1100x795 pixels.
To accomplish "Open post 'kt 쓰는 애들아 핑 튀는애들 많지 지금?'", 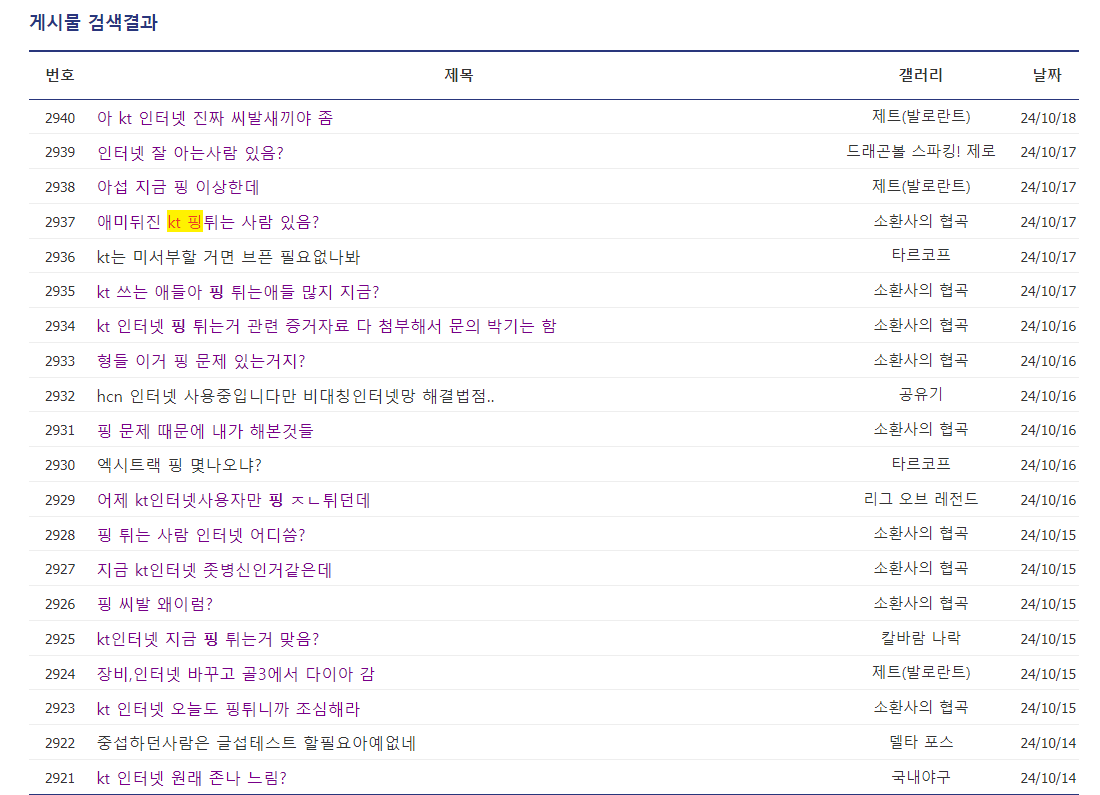I will 238,291.
